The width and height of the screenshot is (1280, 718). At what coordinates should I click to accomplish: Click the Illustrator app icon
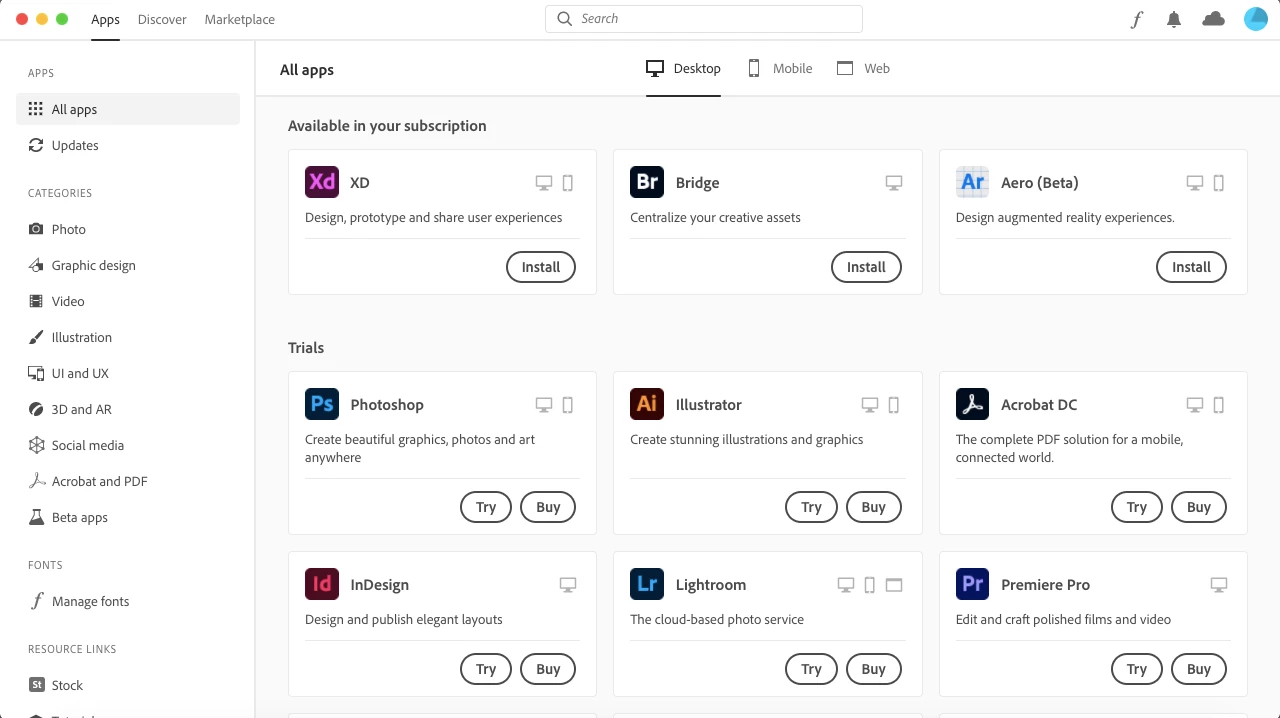pyautogui.click(x=647, y=404)
